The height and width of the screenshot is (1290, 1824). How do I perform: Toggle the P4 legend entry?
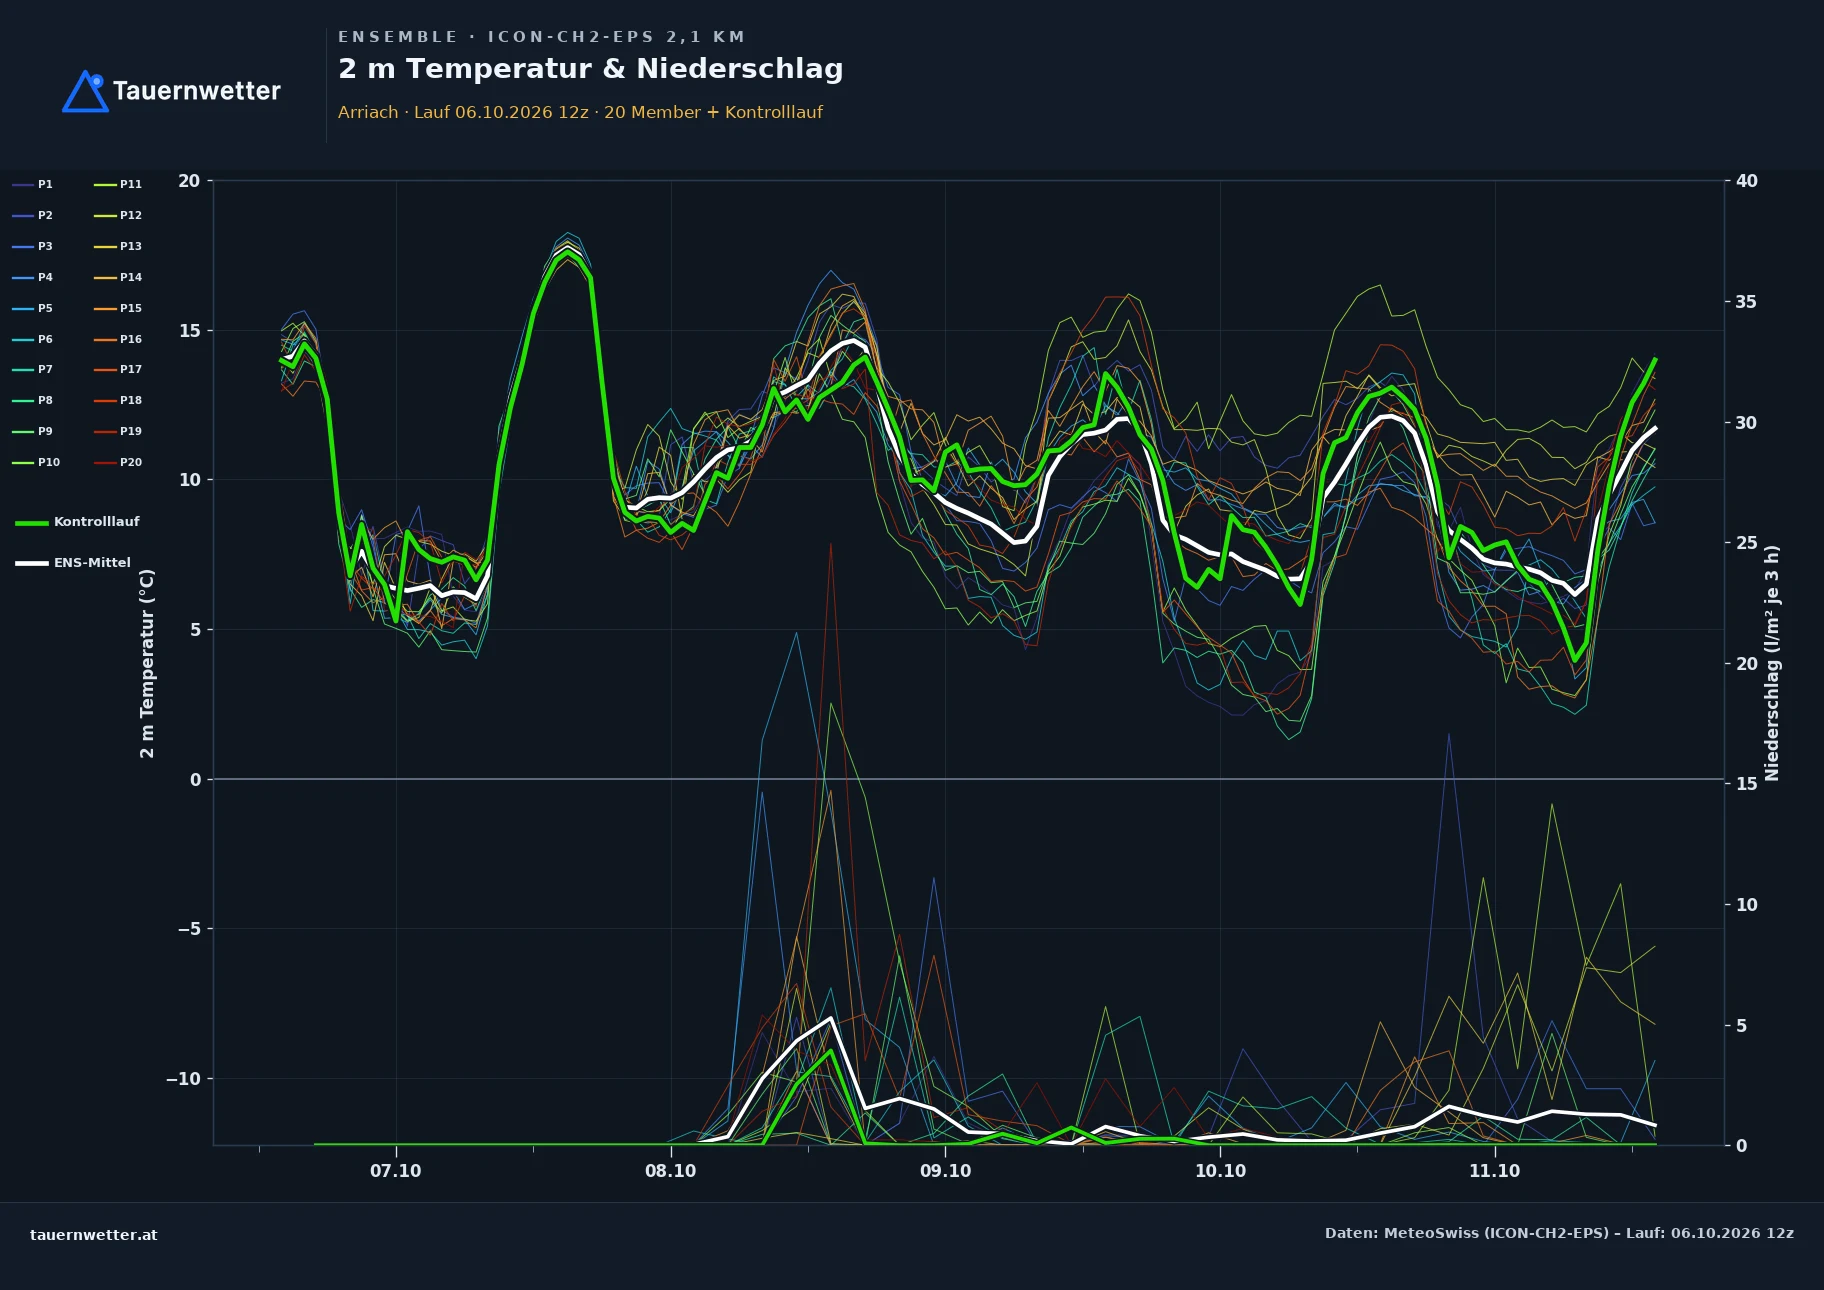[32, 277]
